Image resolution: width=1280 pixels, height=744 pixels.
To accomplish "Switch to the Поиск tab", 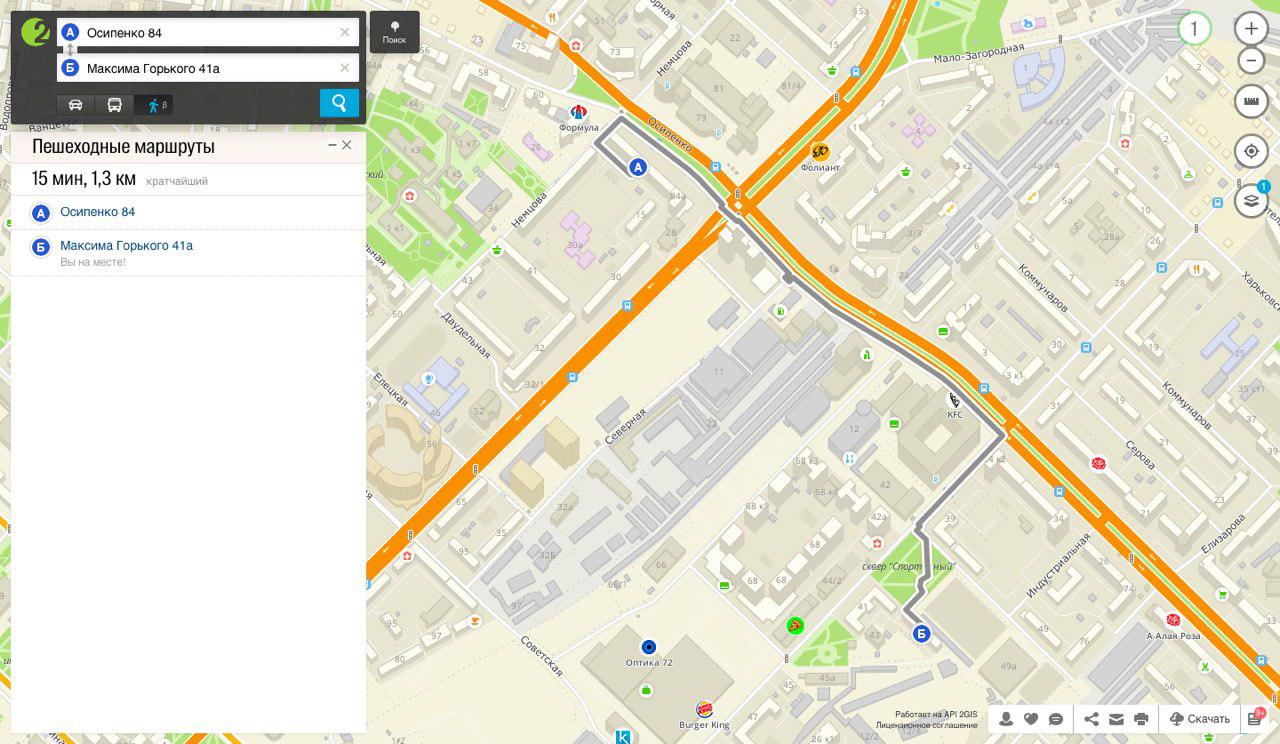I will pyautogui.click(x=394, y=32).
